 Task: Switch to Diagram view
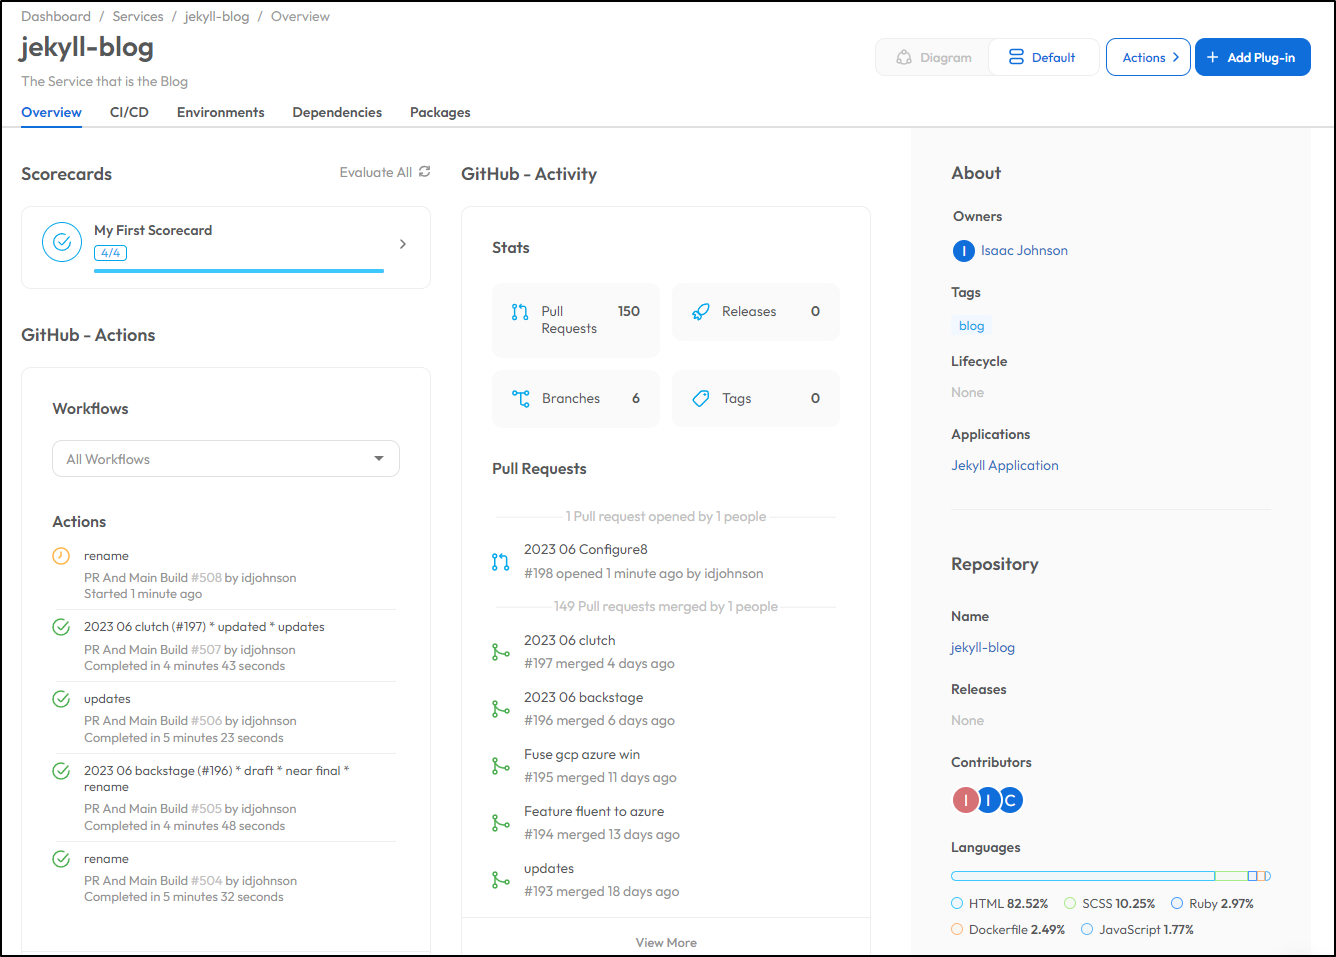coord(933,58)
